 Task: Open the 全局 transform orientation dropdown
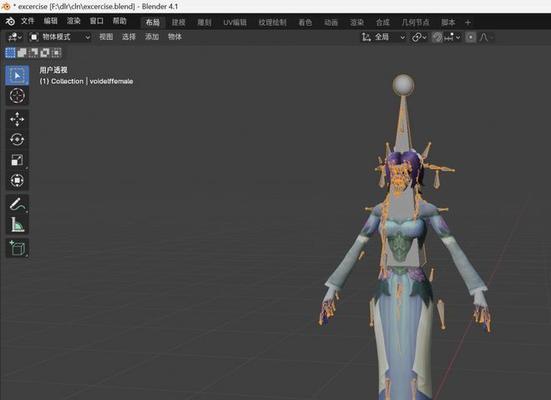(x=383, y=37)
